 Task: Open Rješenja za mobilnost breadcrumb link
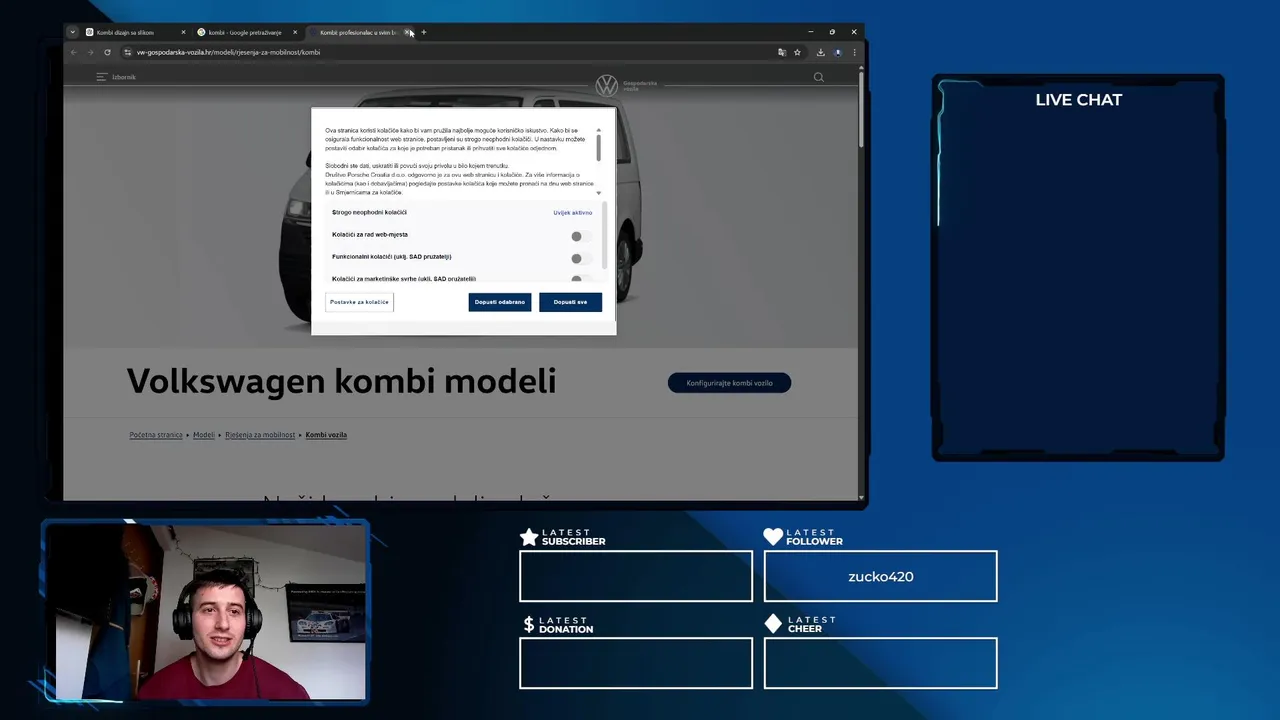point(260,435)
